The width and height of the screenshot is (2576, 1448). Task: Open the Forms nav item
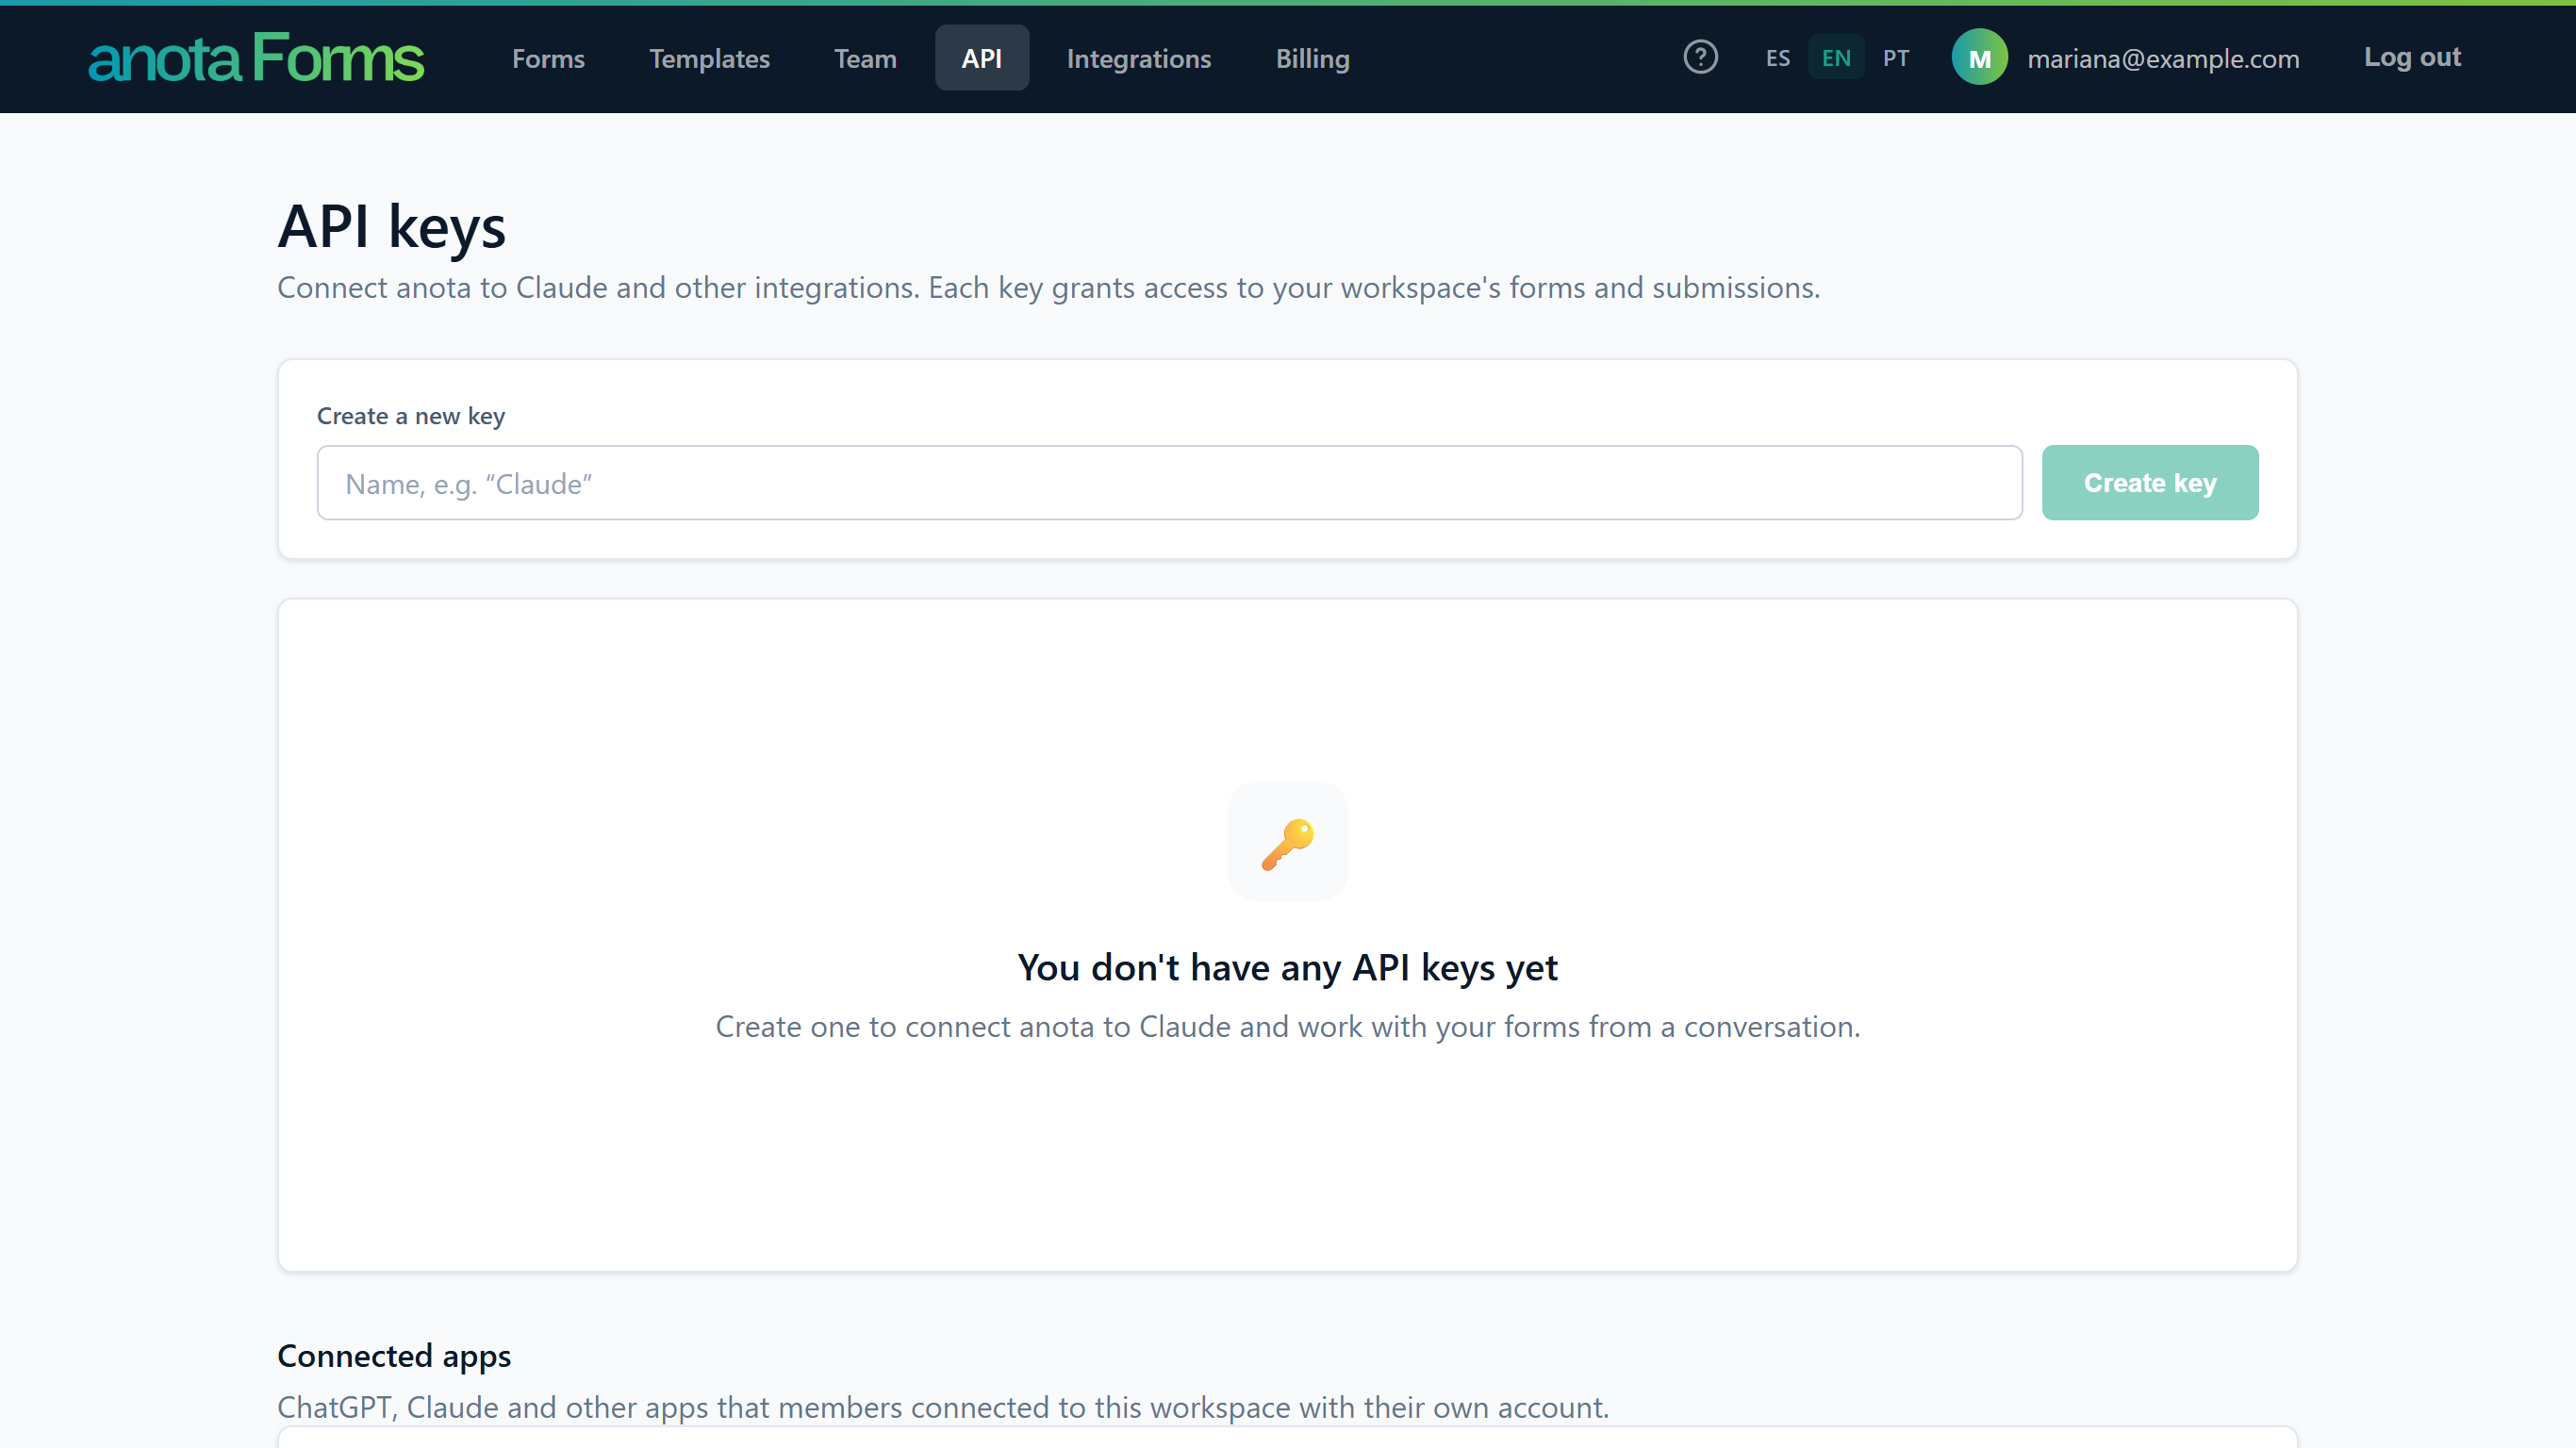[x=548, y=58]
